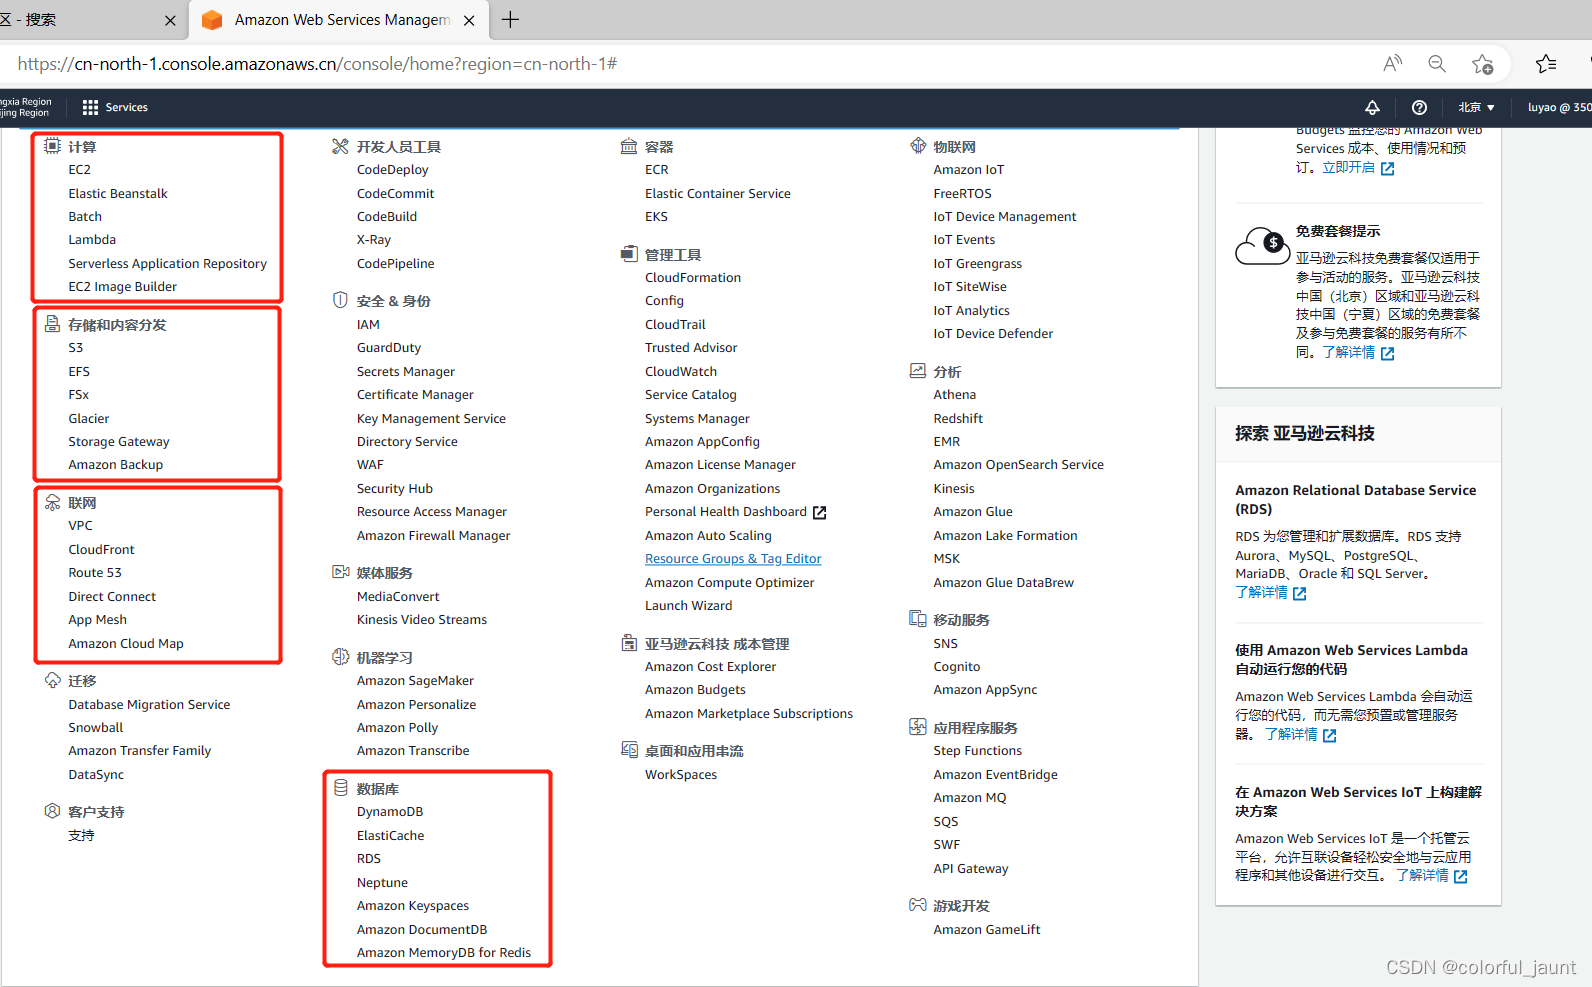Open the CloudWatch service link
Screen dimensions: 1592x987
pyautogui.click(x=681, y=372)
